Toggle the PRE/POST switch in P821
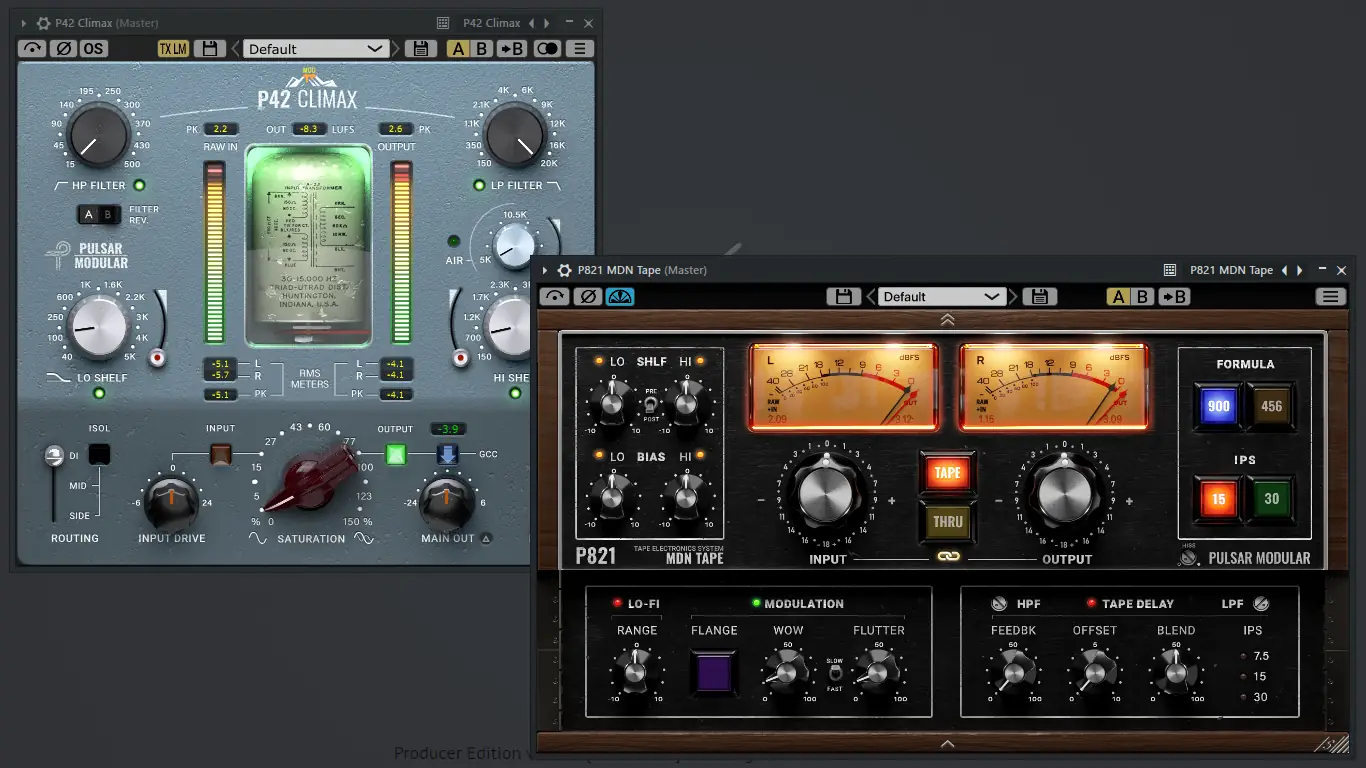Viewport: 1366px width, 768px height. point(650,407)
